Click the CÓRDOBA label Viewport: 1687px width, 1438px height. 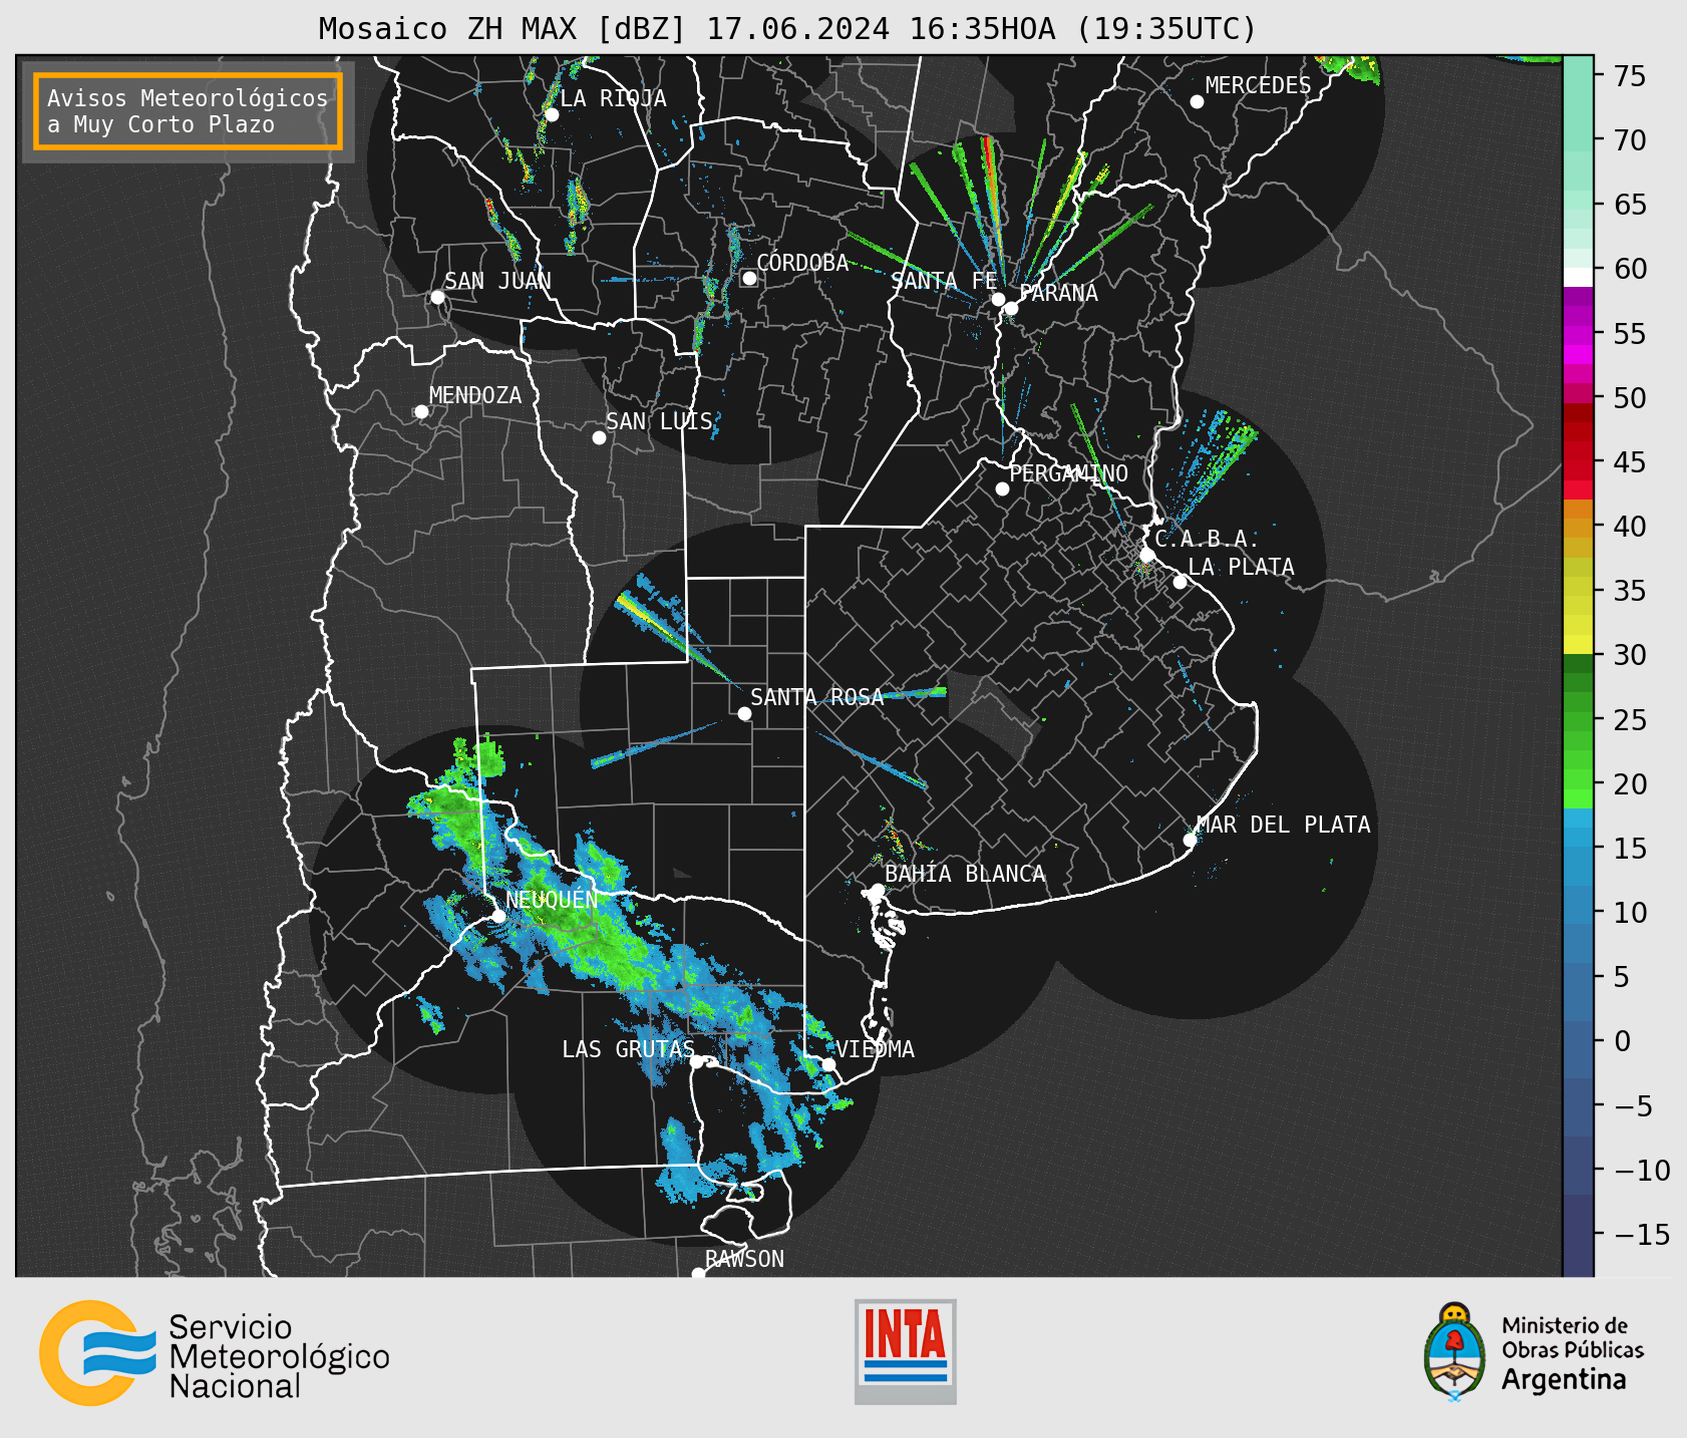(x=802, y=263)
